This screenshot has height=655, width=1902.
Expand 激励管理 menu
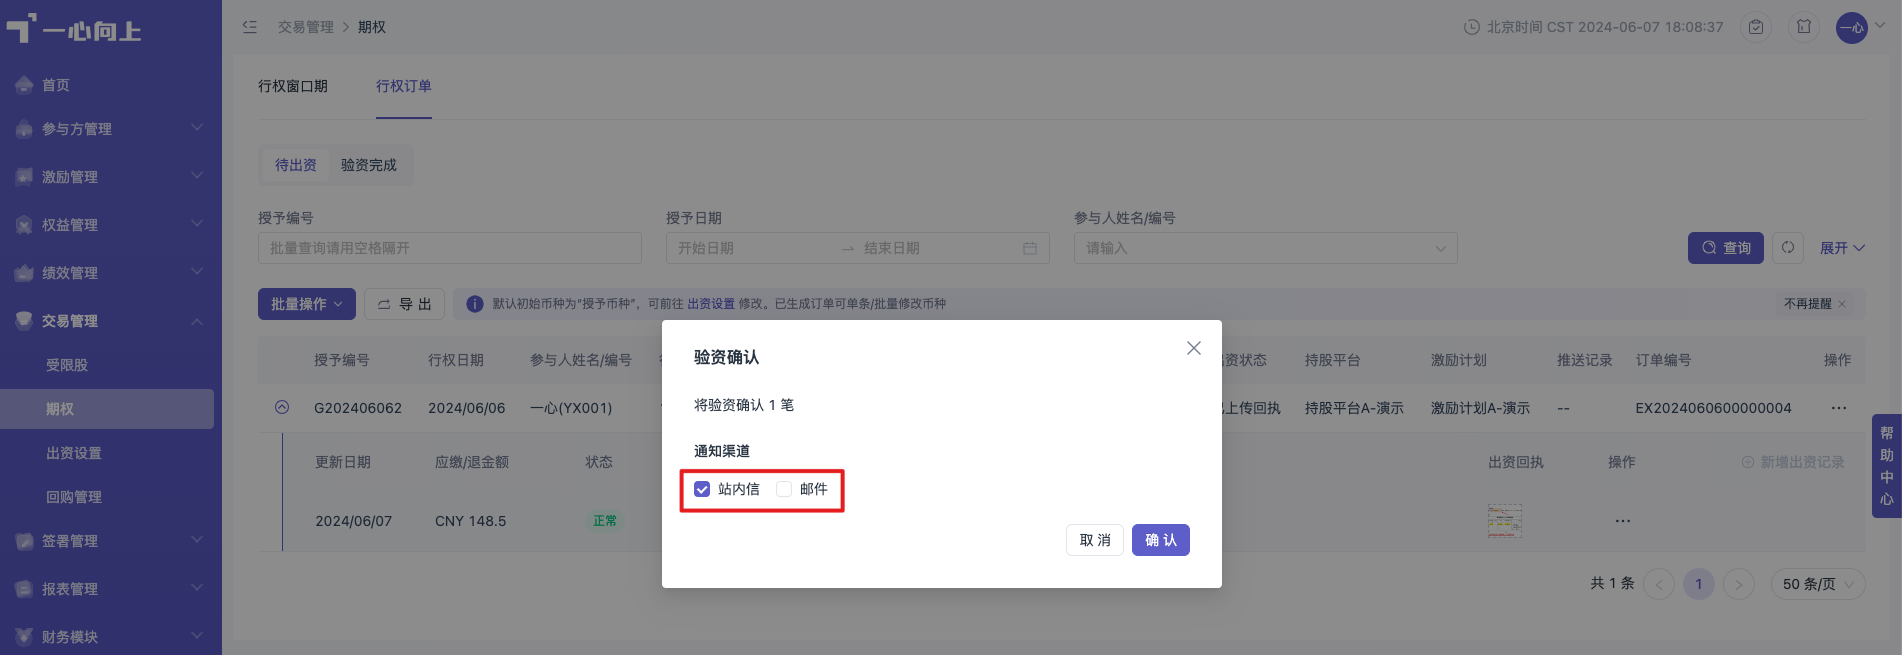pos(110,177)
